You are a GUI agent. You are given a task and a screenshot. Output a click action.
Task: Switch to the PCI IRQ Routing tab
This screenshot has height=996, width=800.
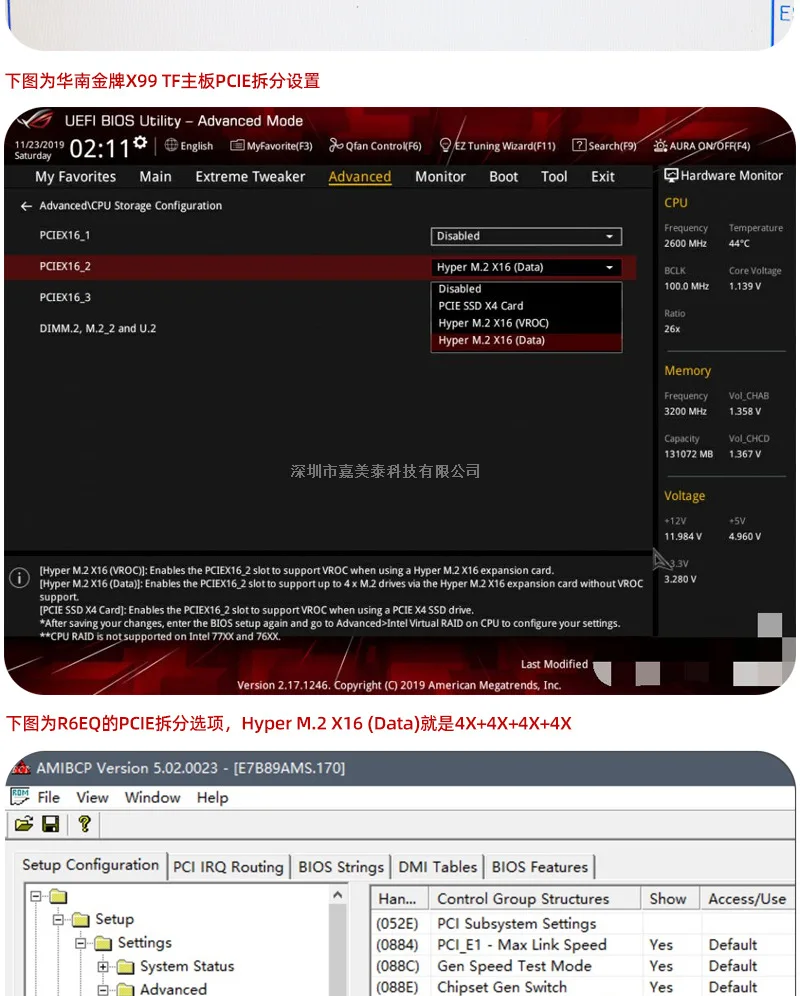click(x=228, y=867)
